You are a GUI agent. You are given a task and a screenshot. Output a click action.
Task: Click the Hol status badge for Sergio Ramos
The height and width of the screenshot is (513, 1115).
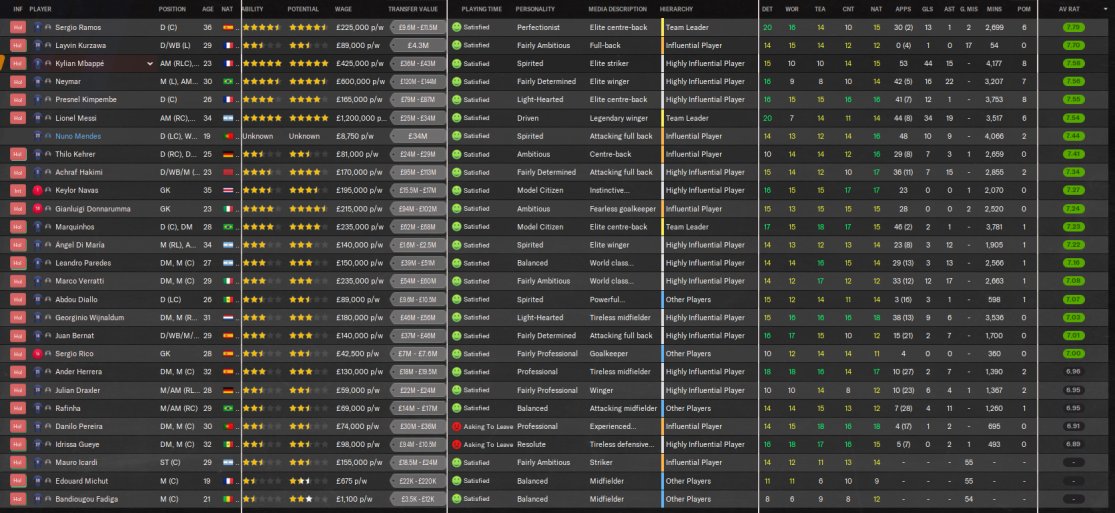tap(18, 27)
